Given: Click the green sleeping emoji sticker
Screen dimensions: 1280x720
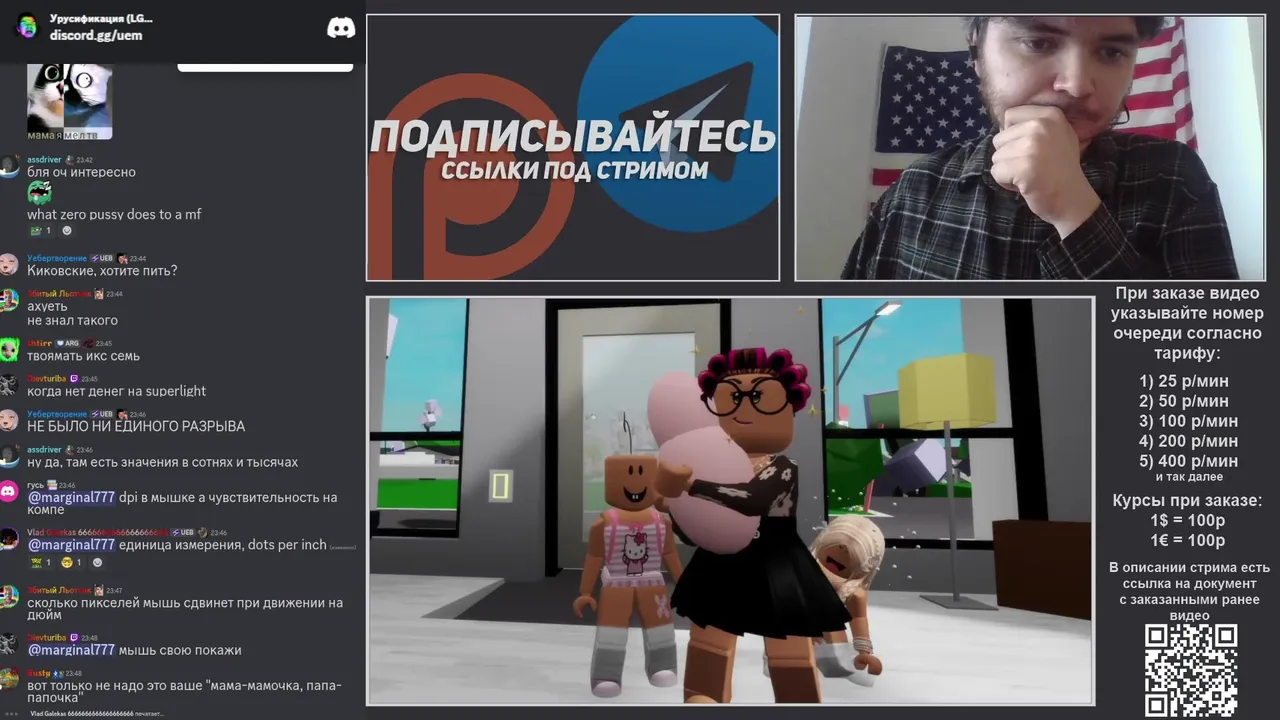Looking at the screenshot, I should (x=39, y=194).
